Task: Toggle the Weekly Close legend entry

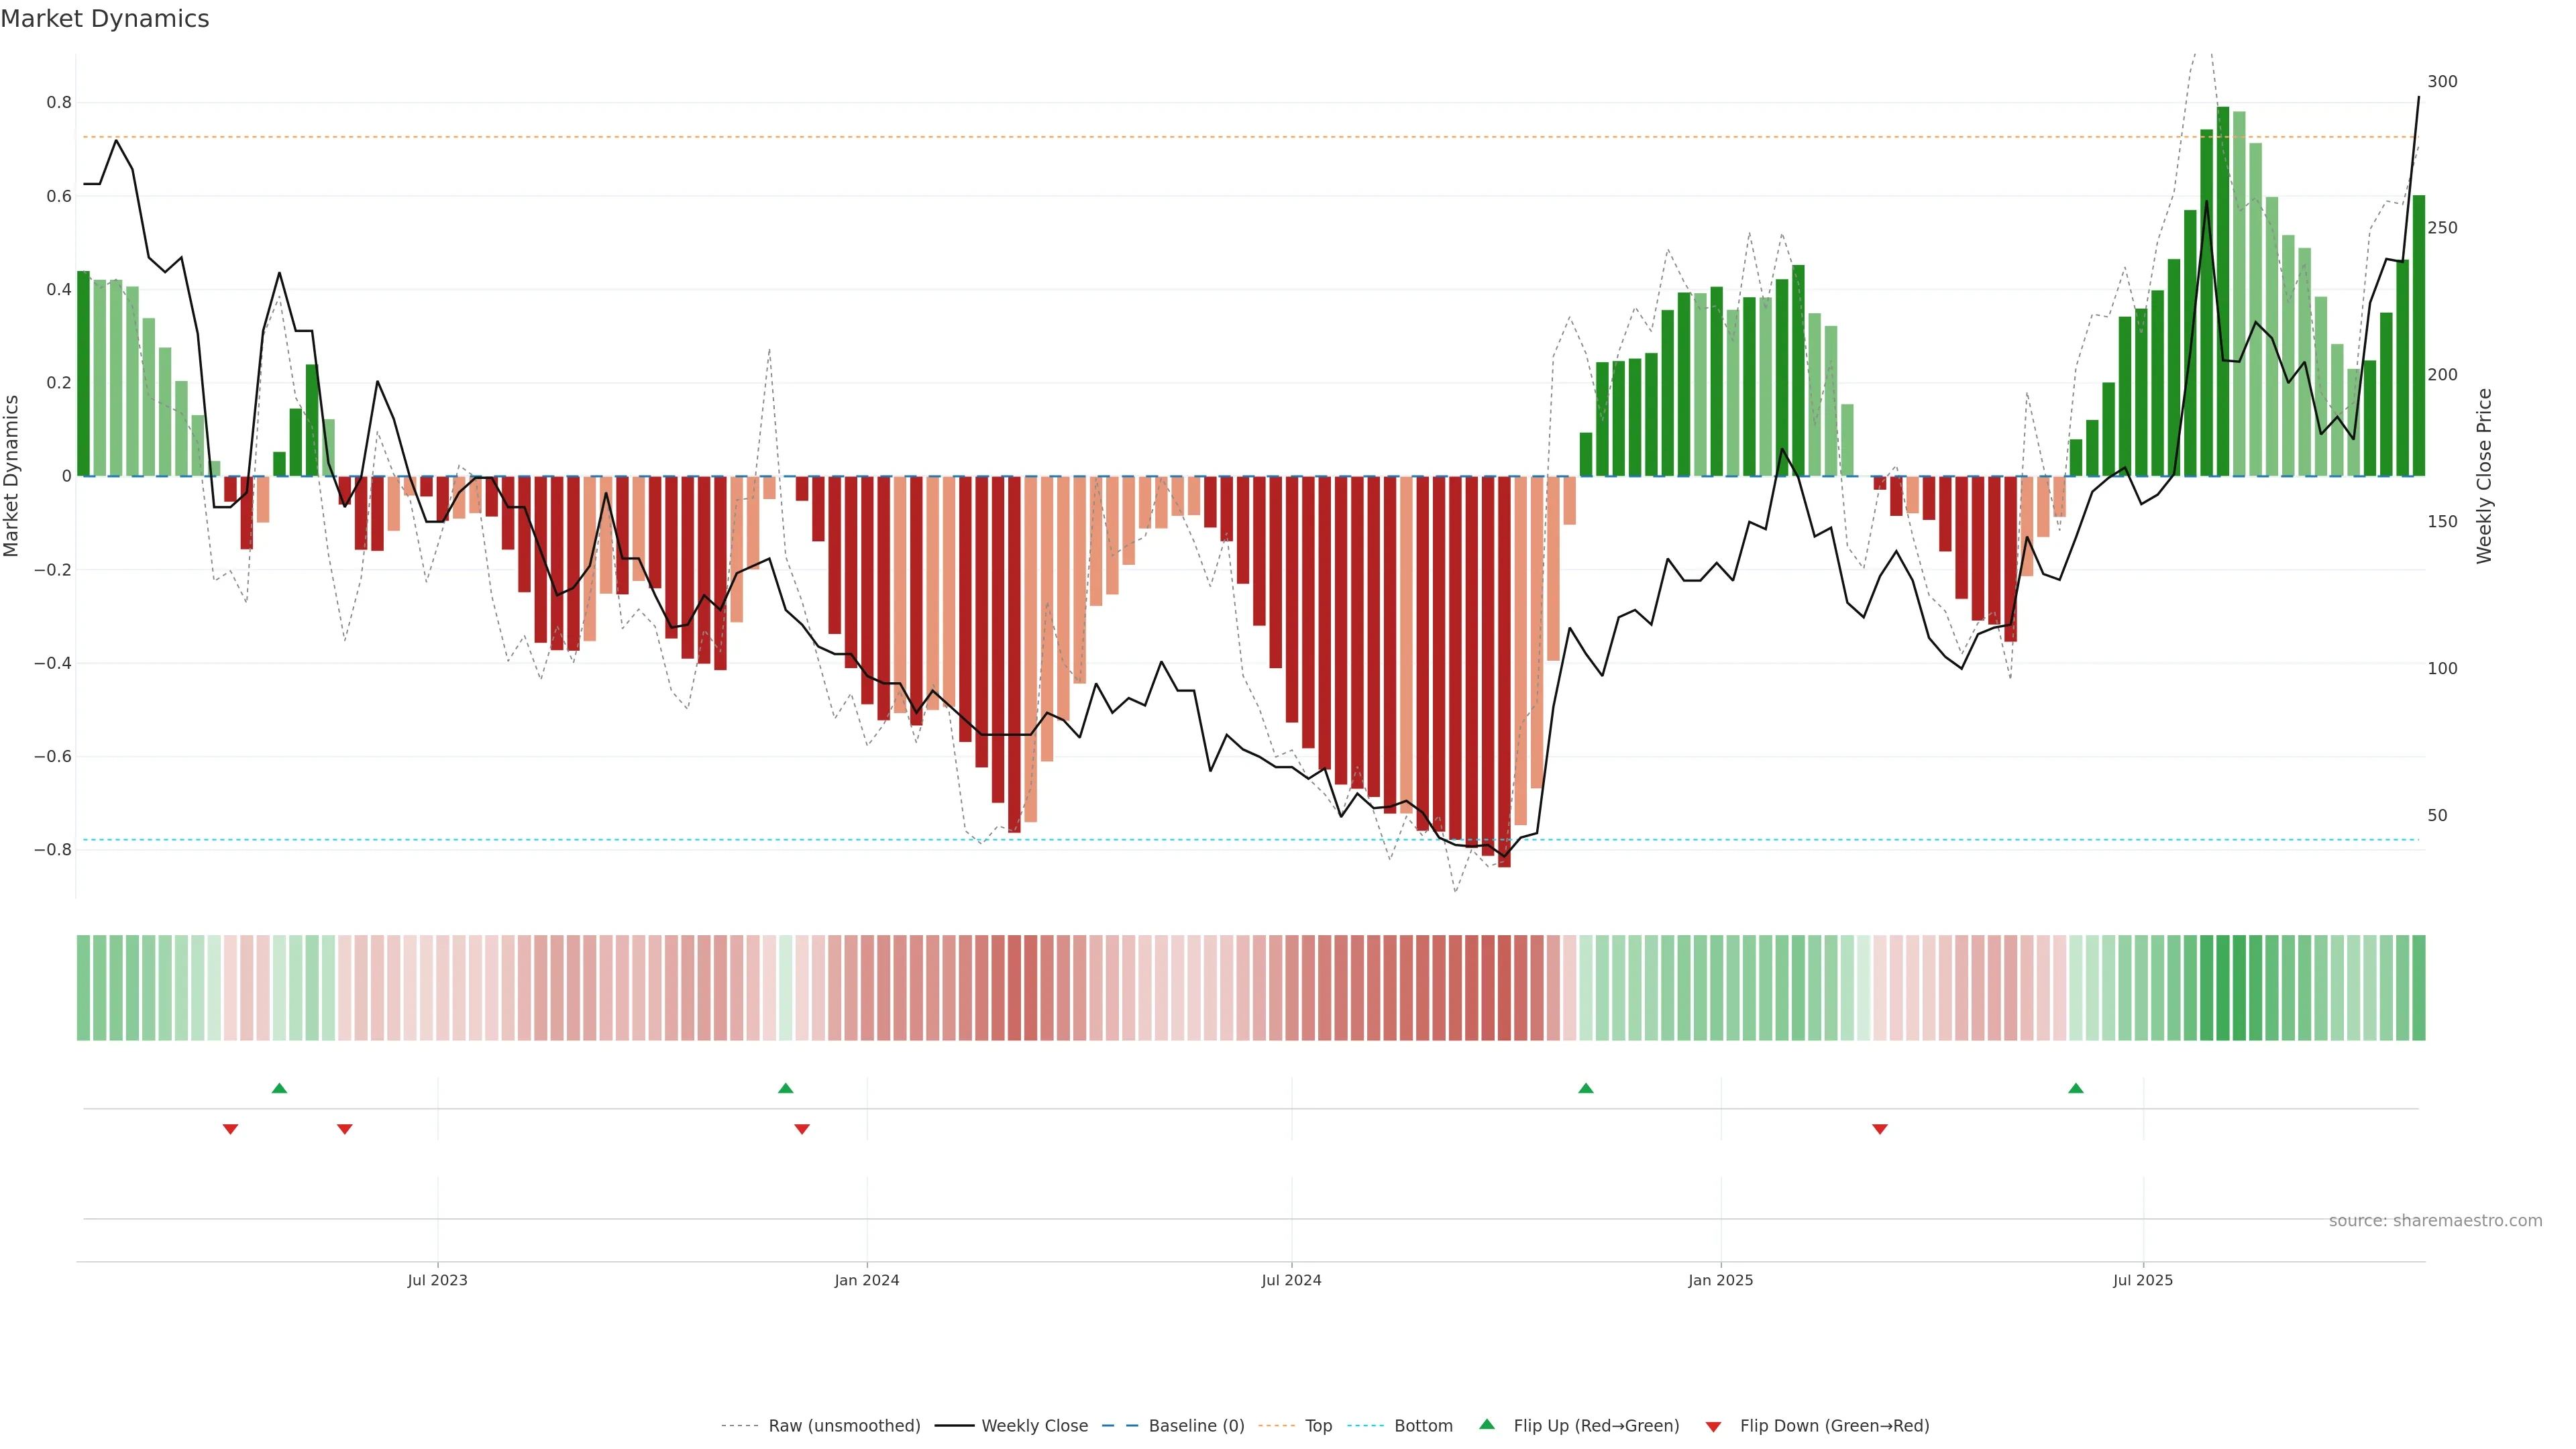Action: [1034, 1426]
